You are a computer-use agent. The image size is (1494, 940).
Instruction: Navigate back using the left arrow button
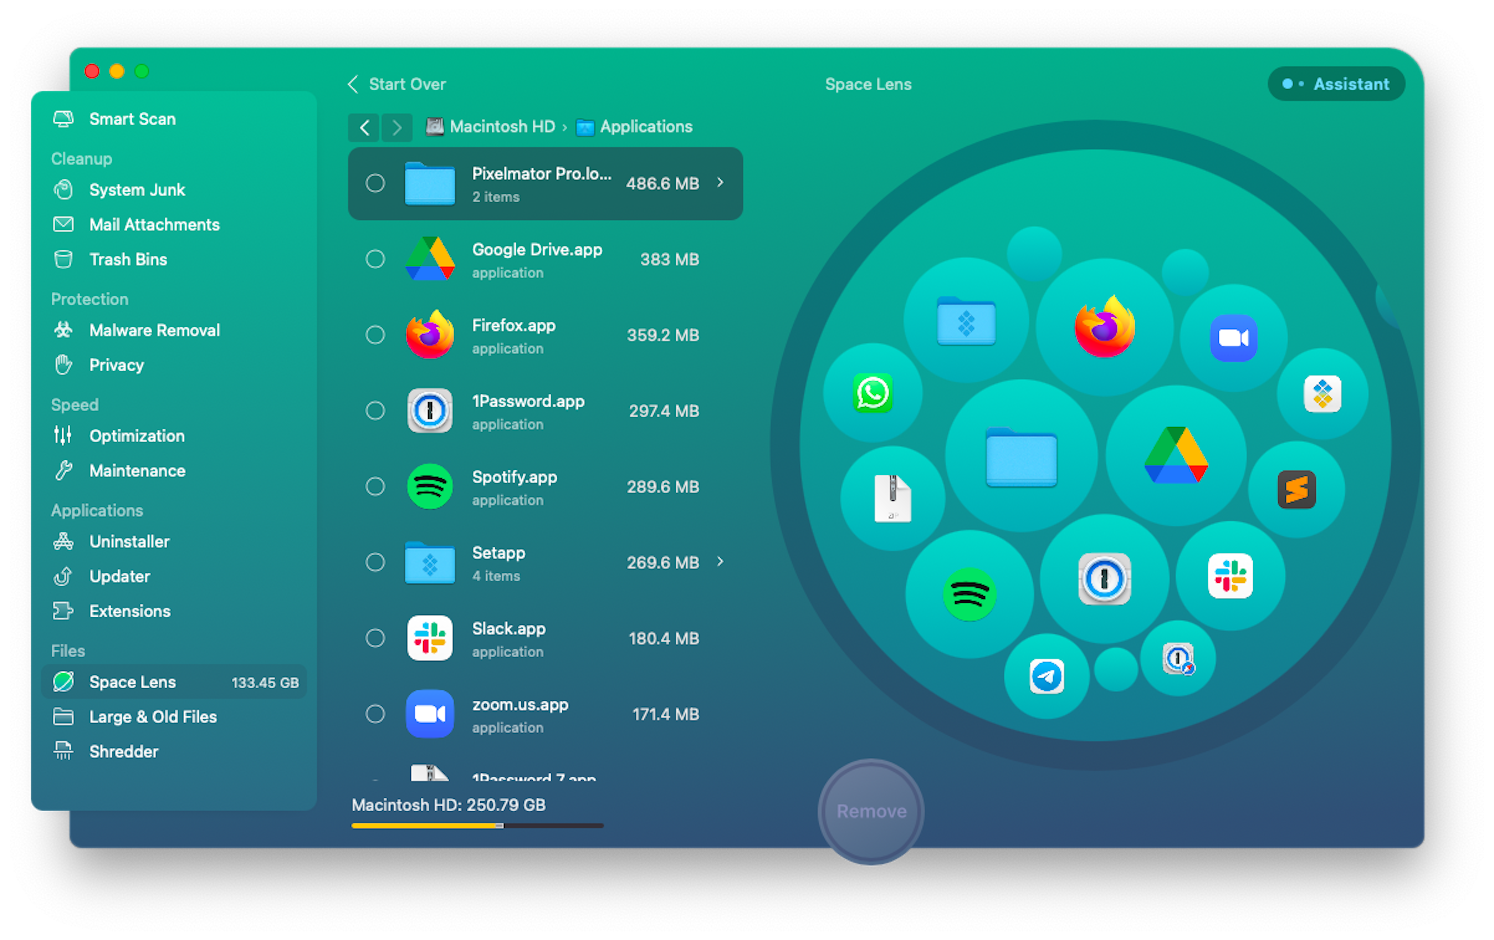364,127
